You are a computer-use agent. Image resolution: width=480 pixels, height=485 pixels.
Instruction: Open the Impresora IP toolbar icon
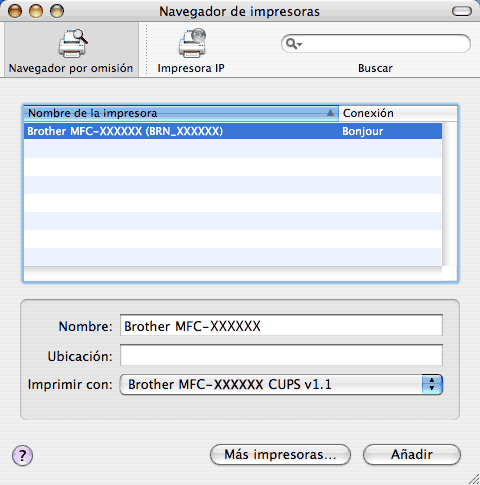point(192,43)
